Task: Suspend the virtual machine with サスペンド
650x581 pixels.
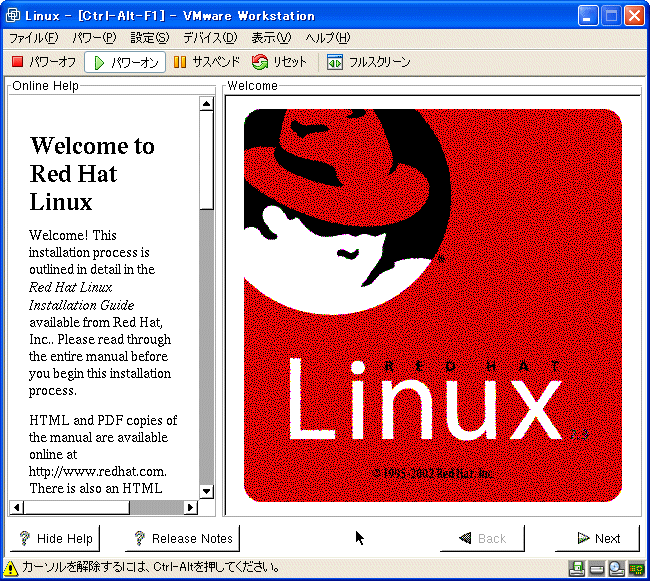Action: click(x=206, y=62)
